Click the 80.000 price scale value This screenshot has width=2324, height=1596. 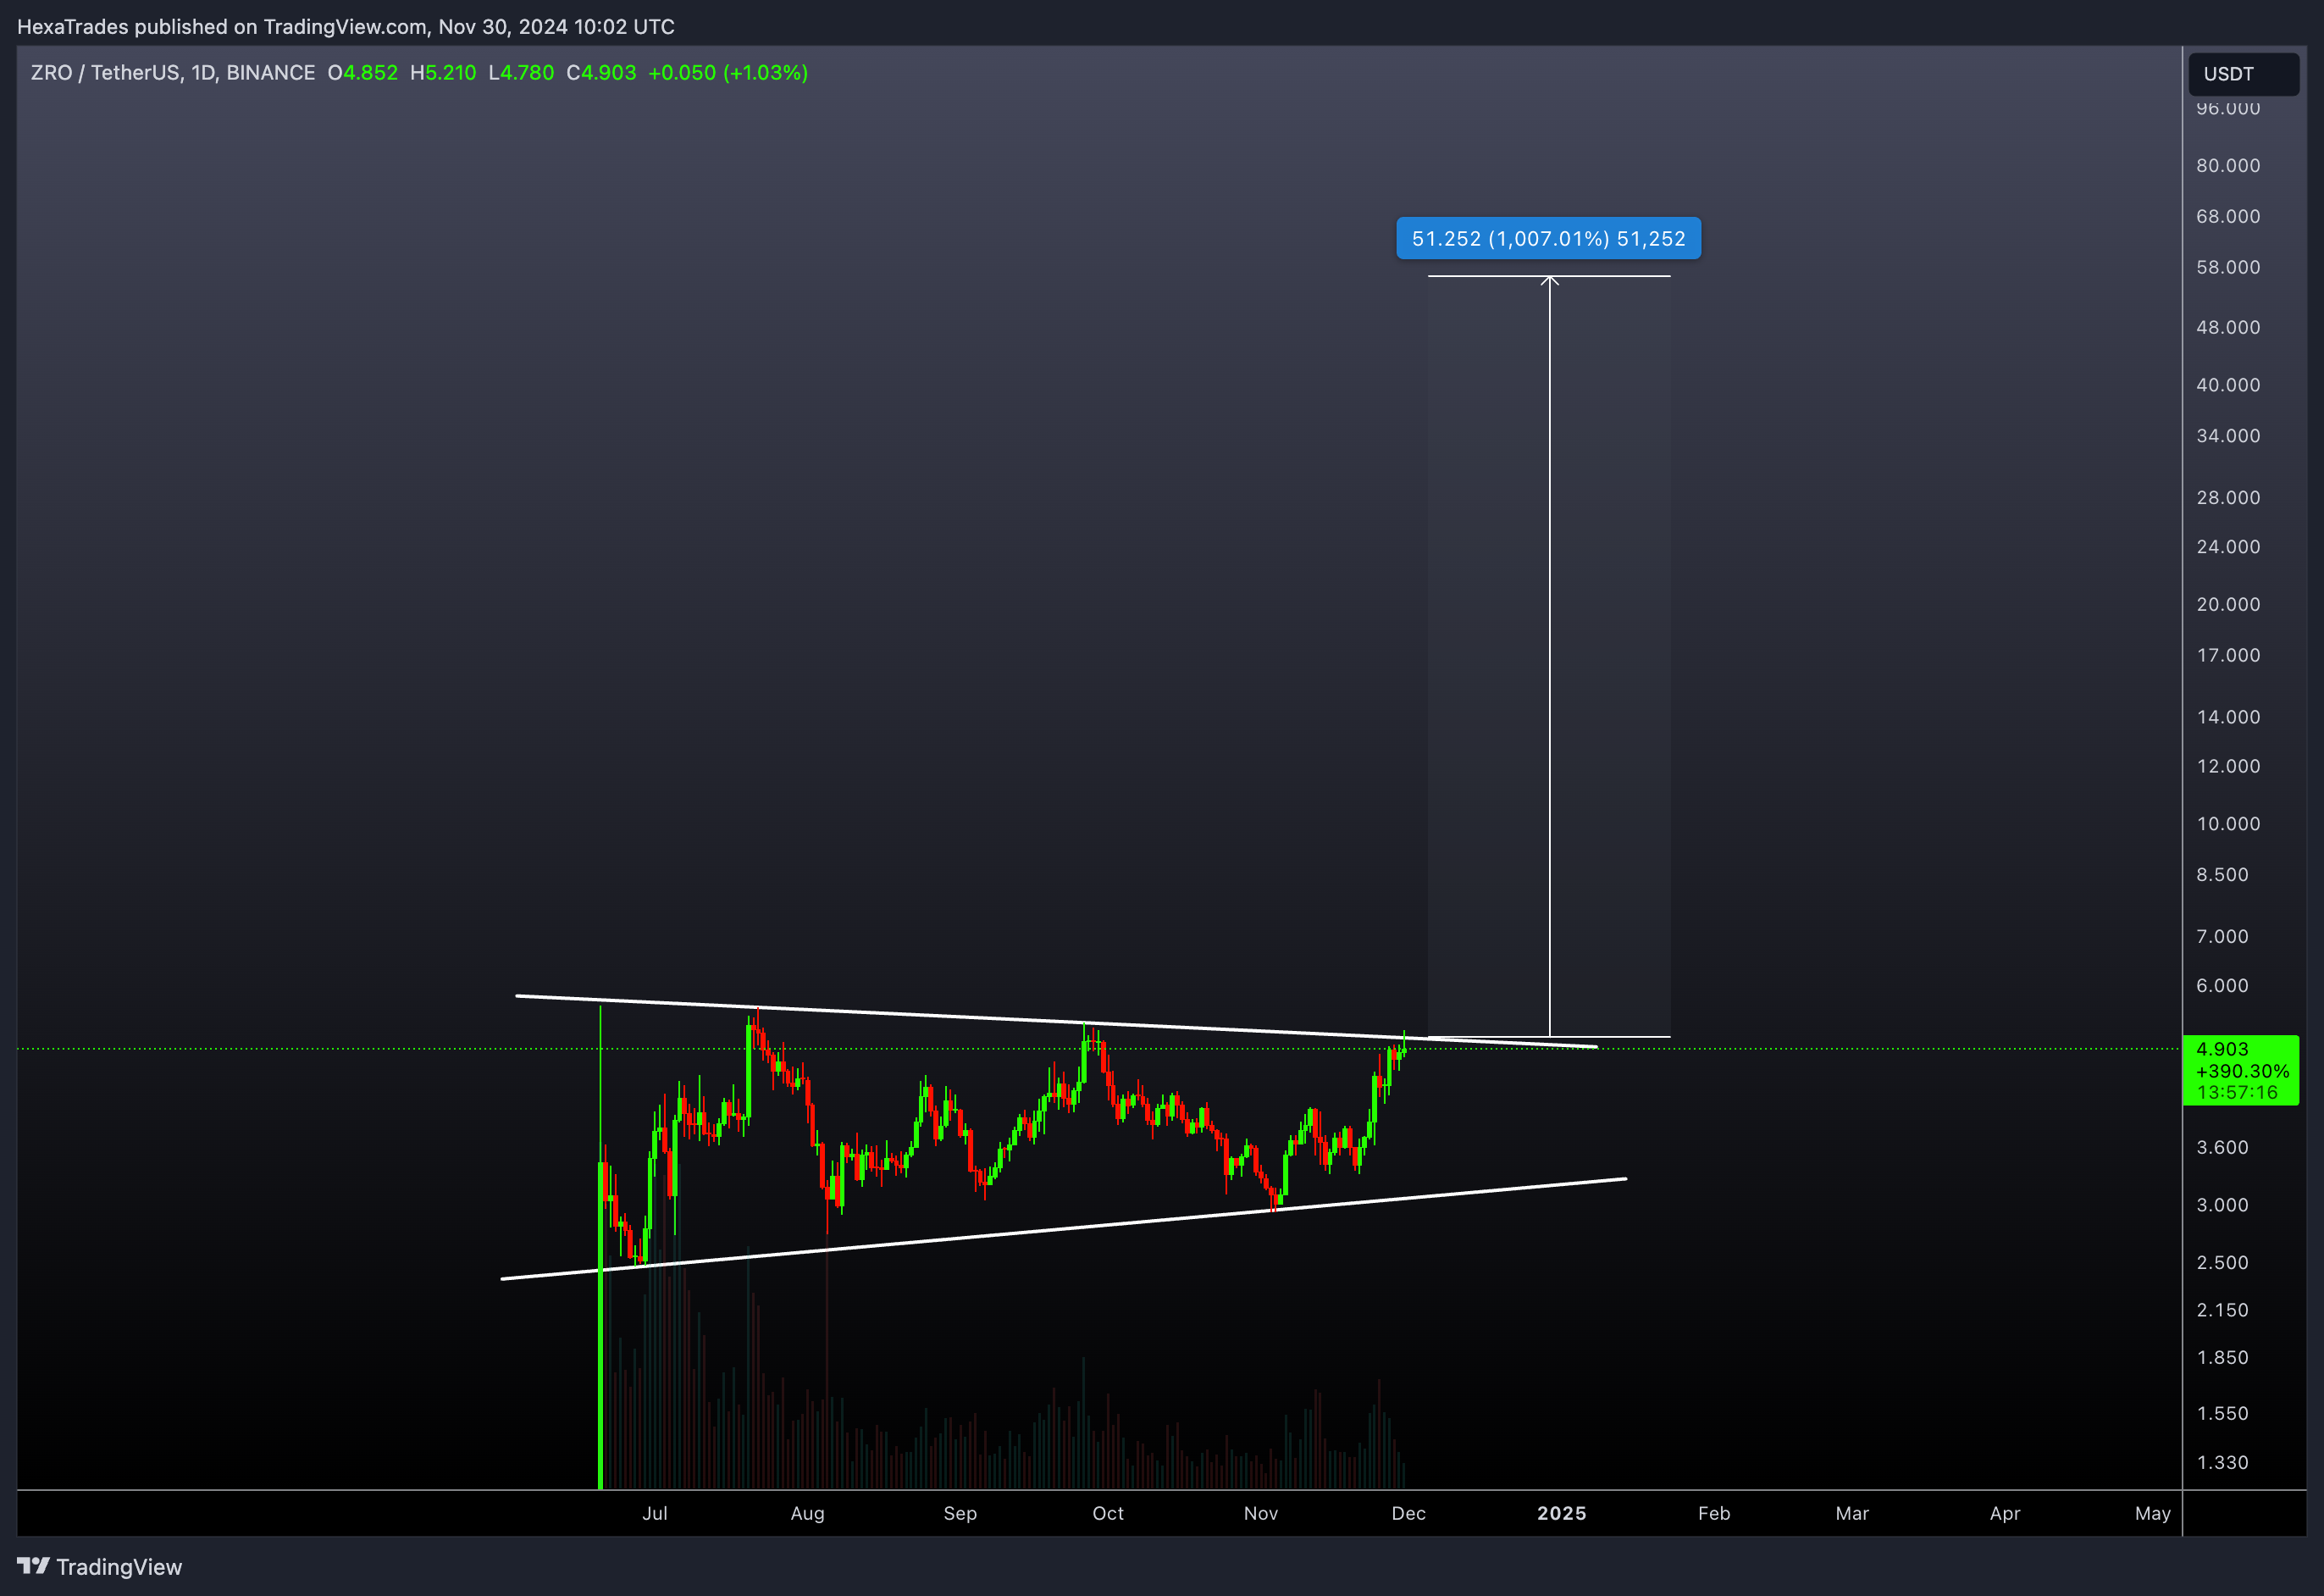click(x=2228, y=165)
